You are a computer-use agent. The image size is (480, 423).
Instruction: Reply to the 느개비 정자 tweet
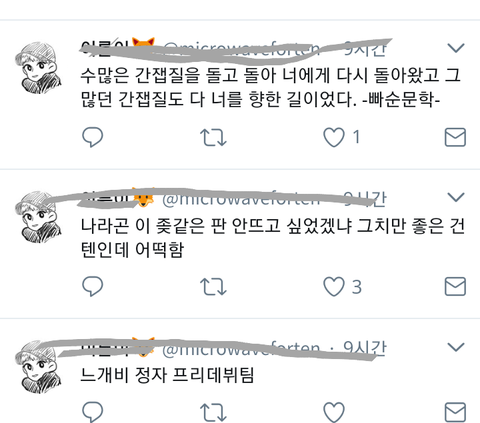(92, 412)
